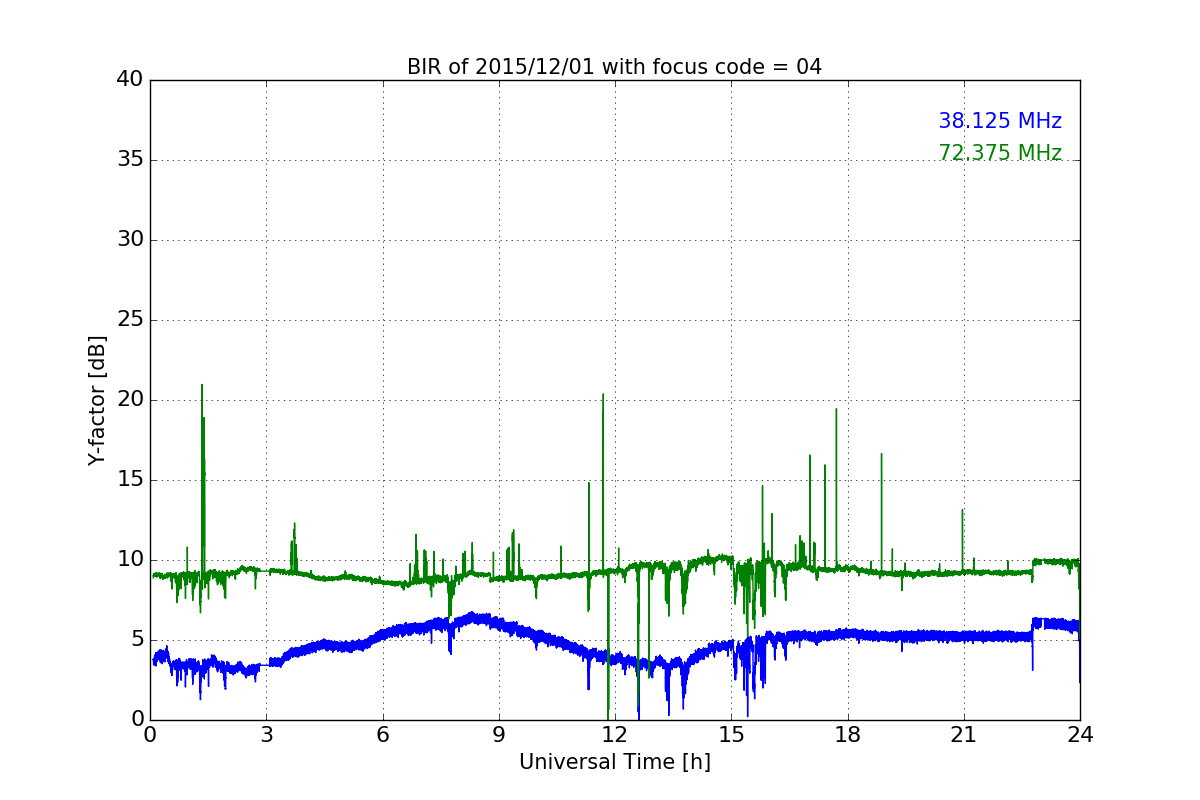Click the "Universal Time [h]" axis label
The image size is (1200, 800).
coord(614,762)
